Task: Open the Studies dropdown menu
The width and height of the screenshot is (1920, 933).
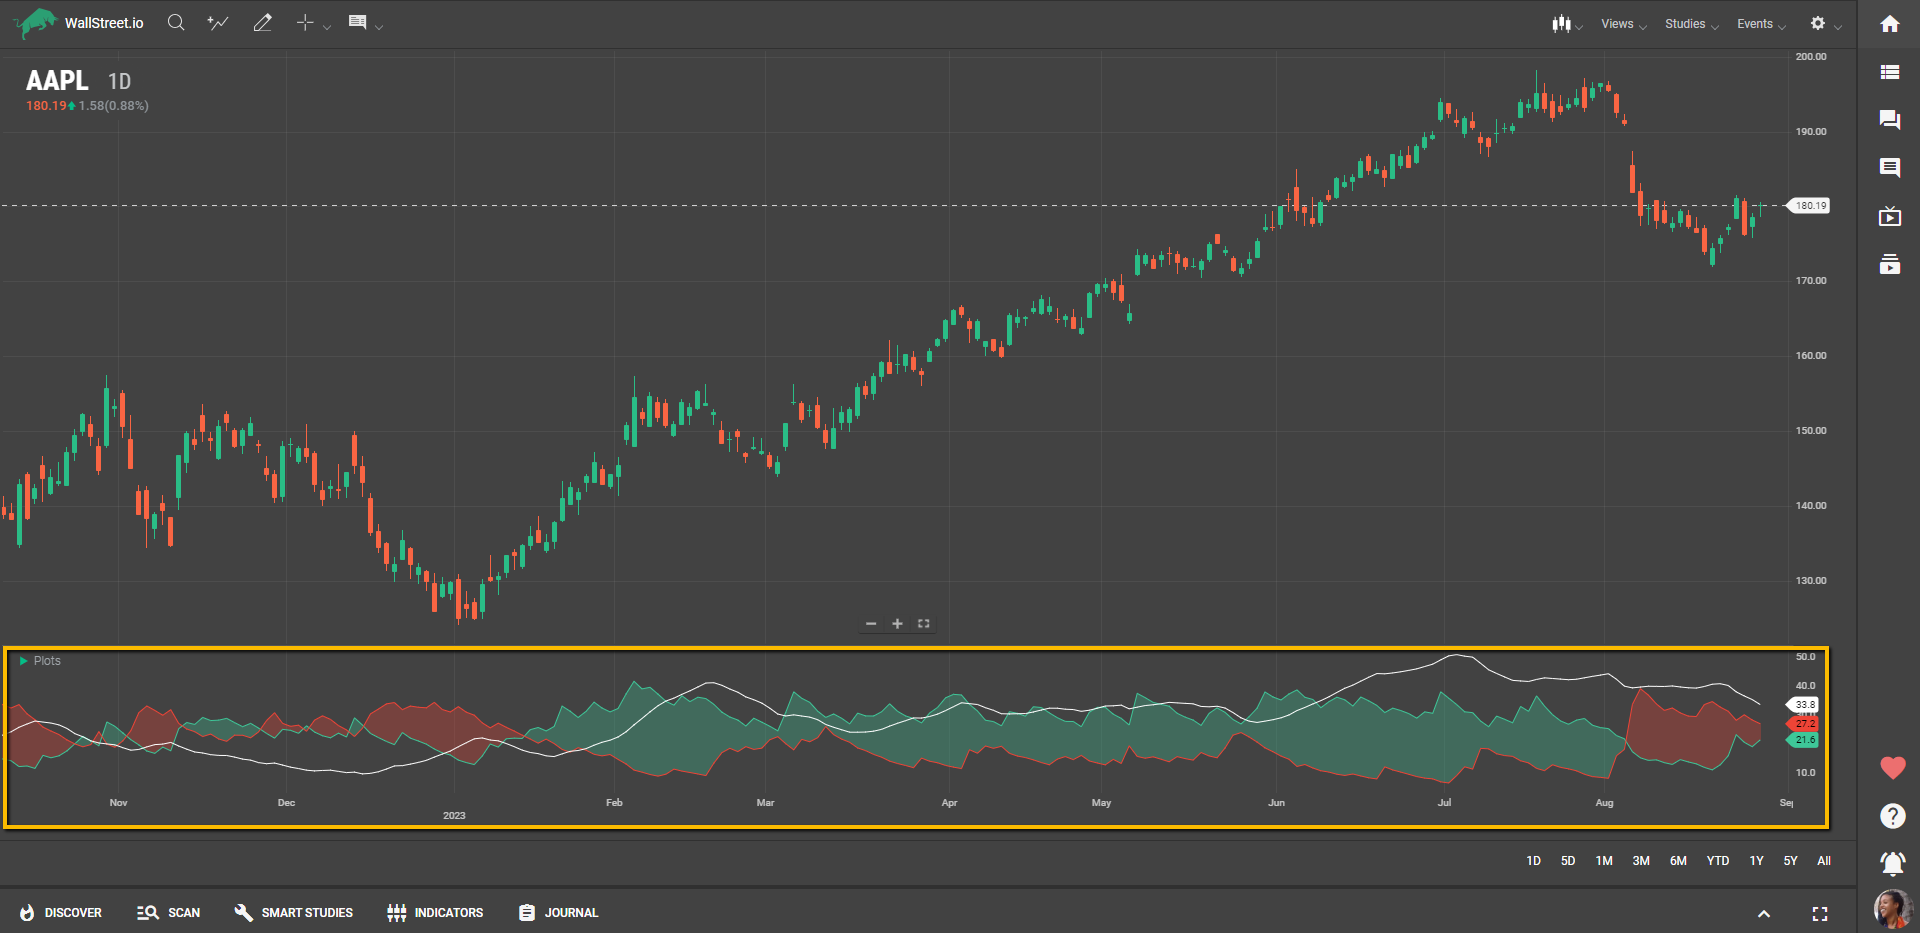Action: pos(1690,24)
